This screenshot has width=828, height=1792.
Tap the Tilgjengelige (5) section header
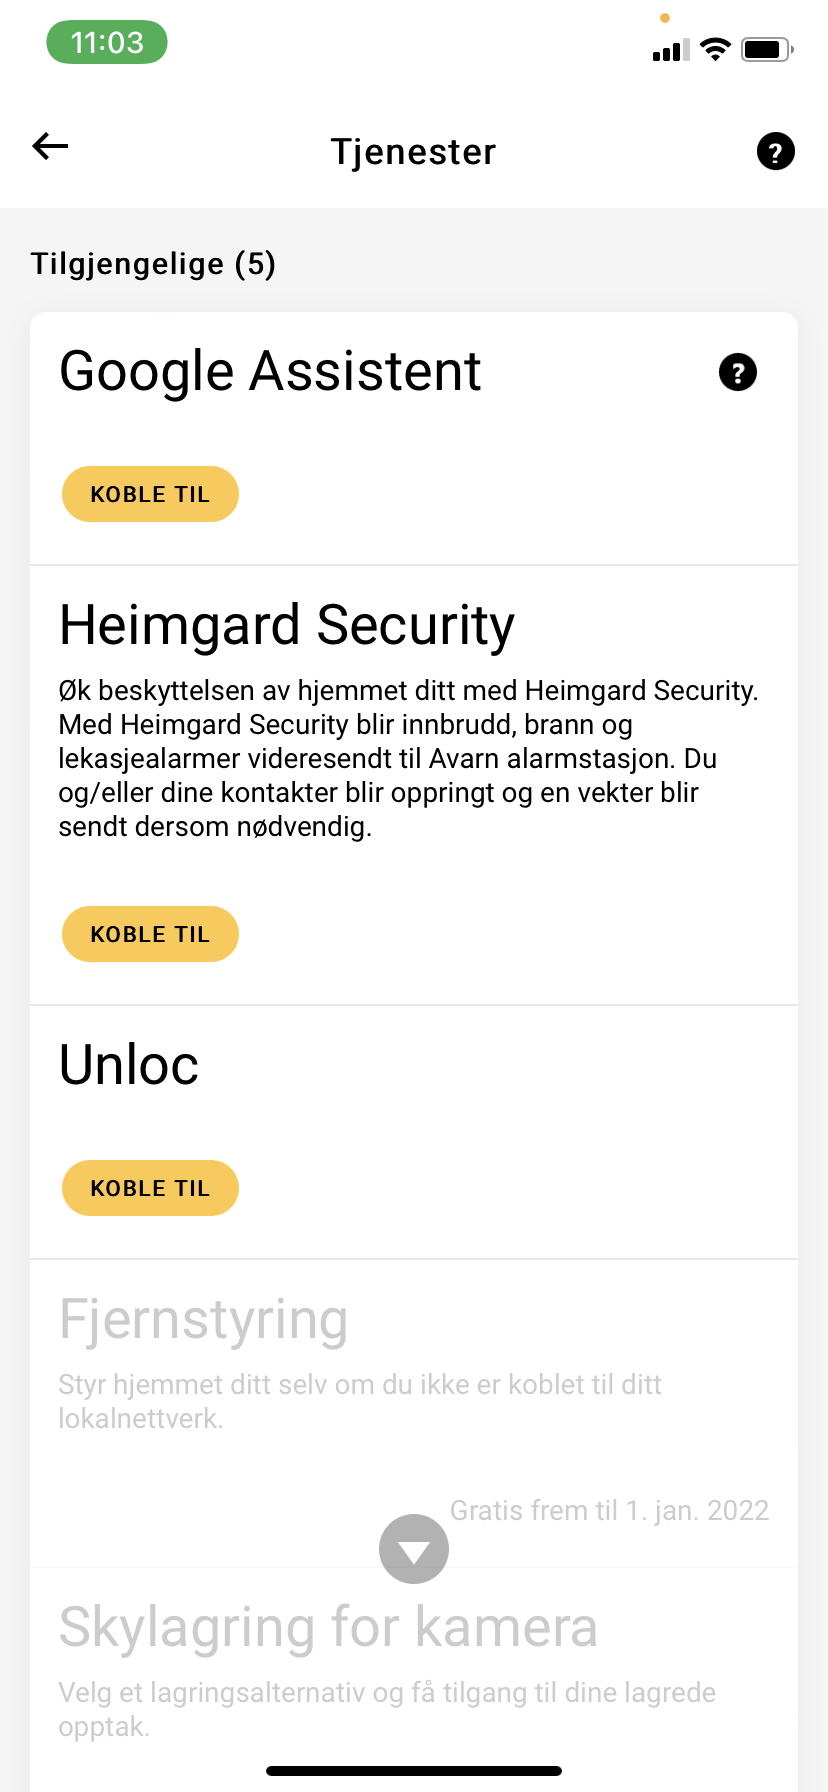pyautogui.click(x=153, y=264)
